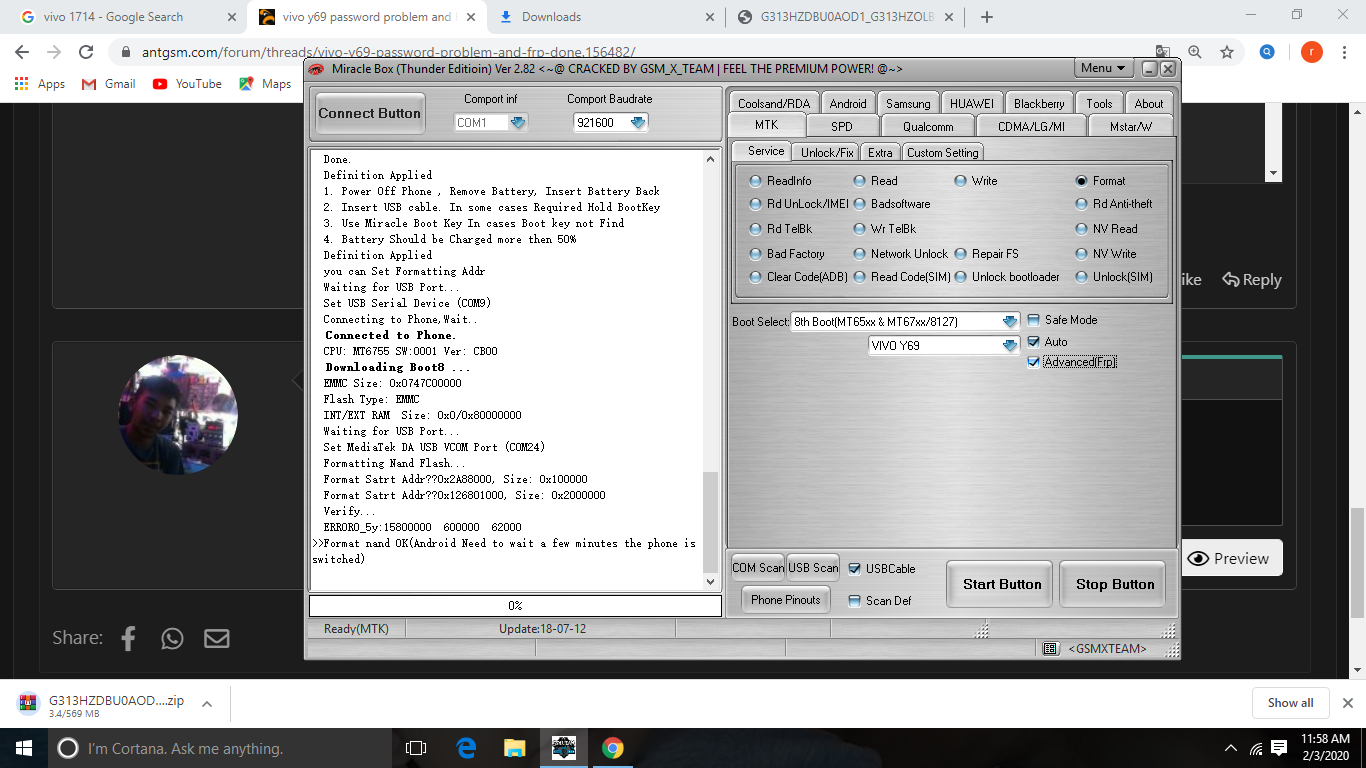Select the NV Read radio option
Viewport: 1366px width, 768px height.
(x=1082, y=229)
